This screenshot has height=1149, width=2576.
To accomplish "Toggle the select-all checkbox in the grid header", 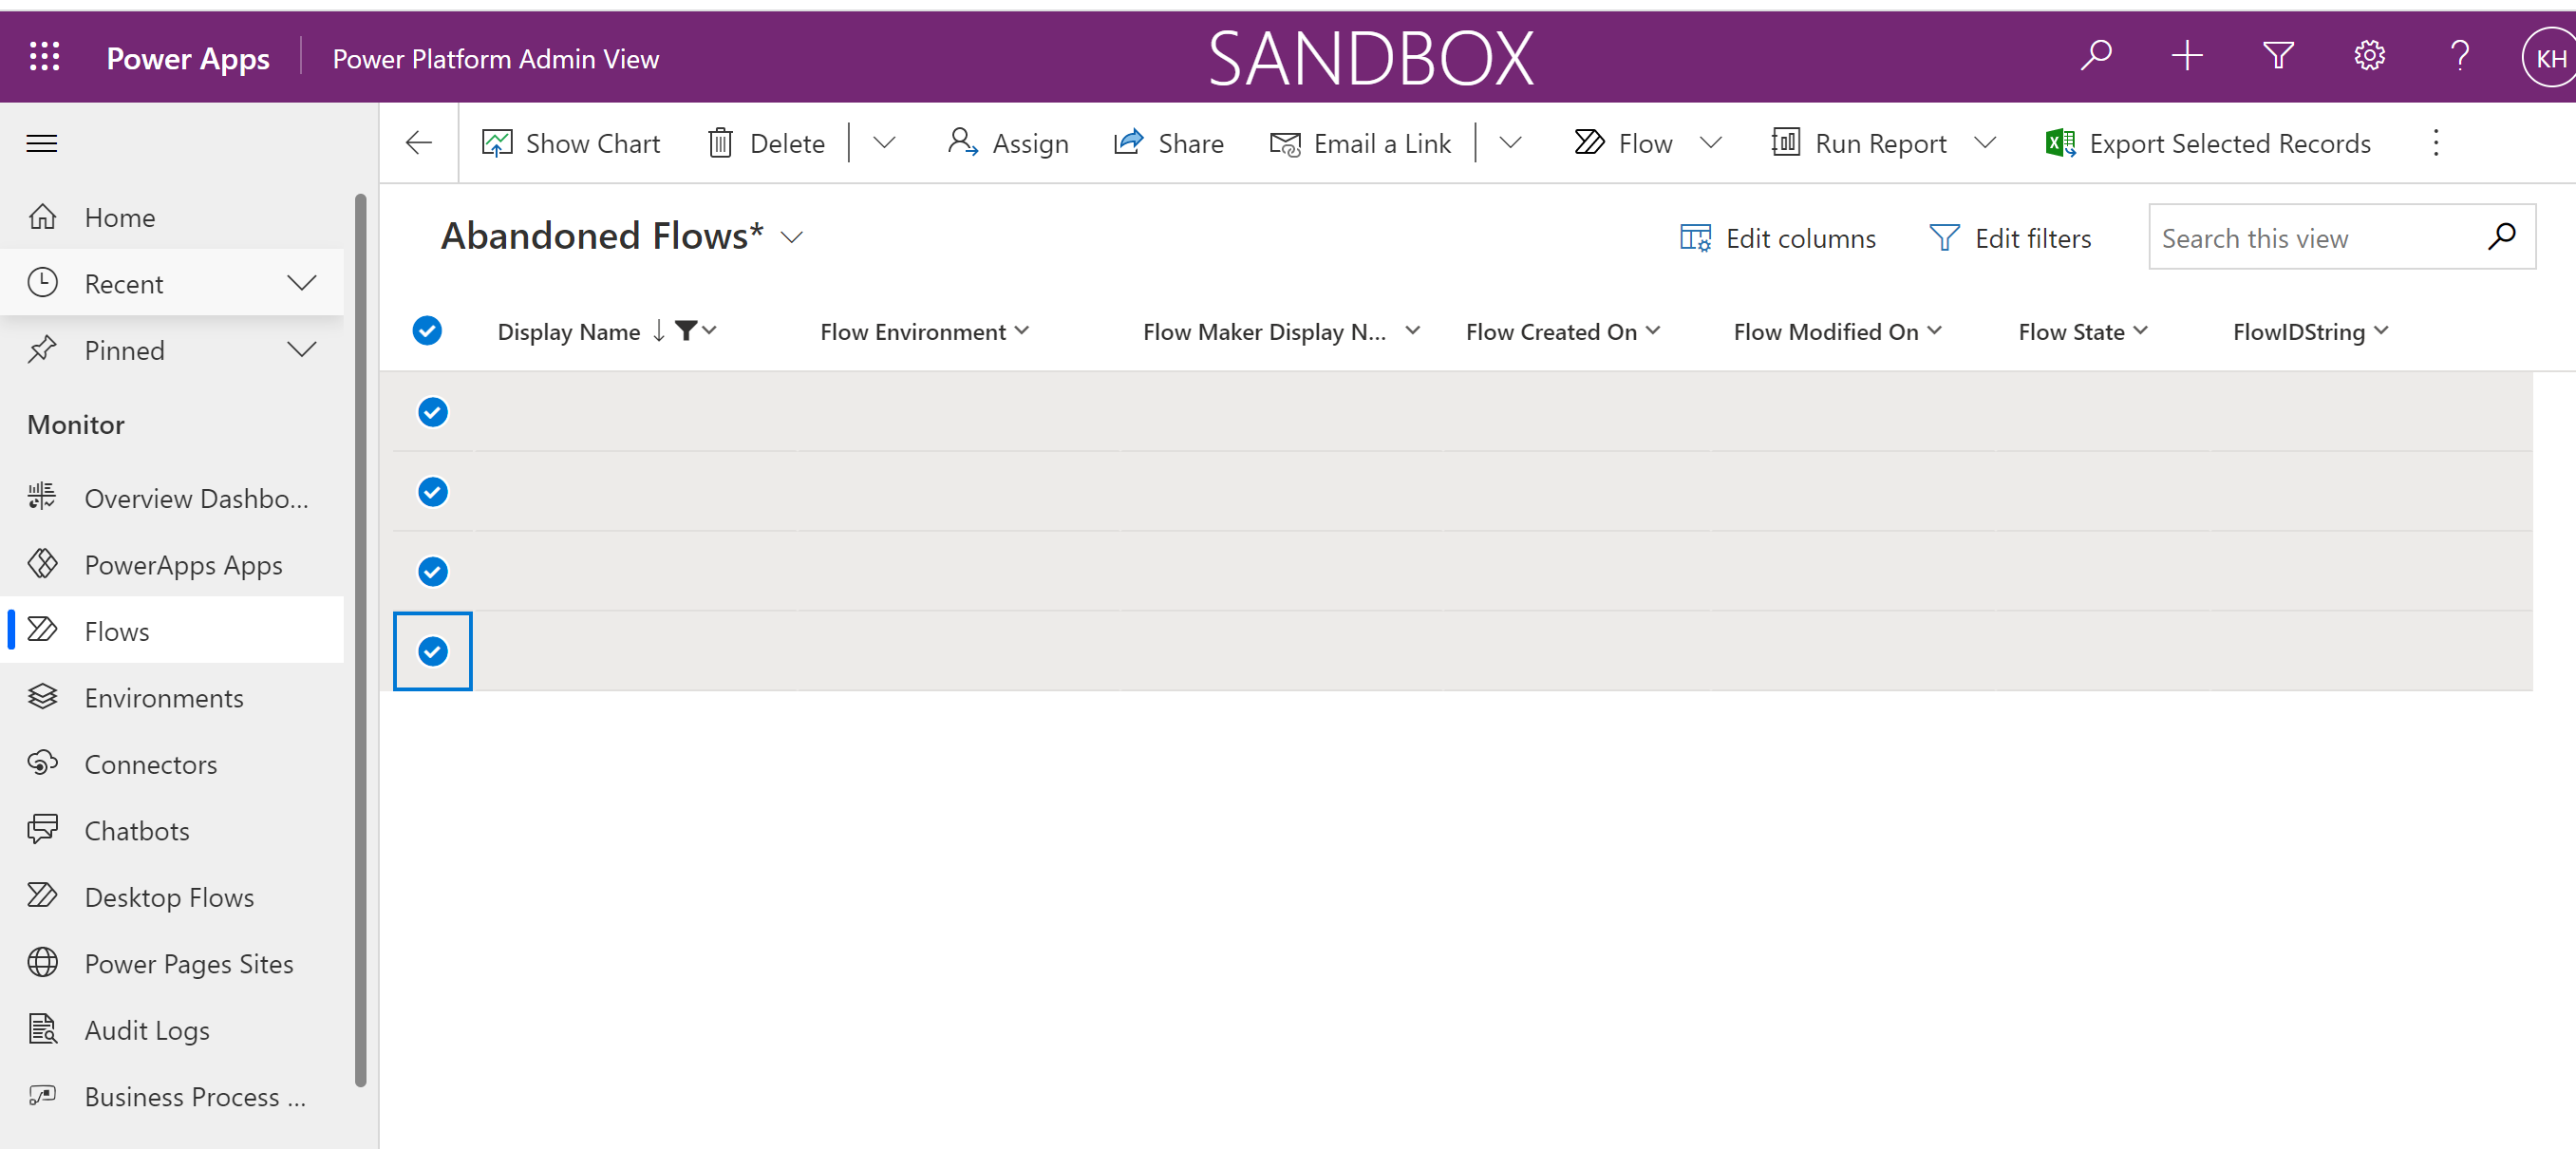I will 427,330.
